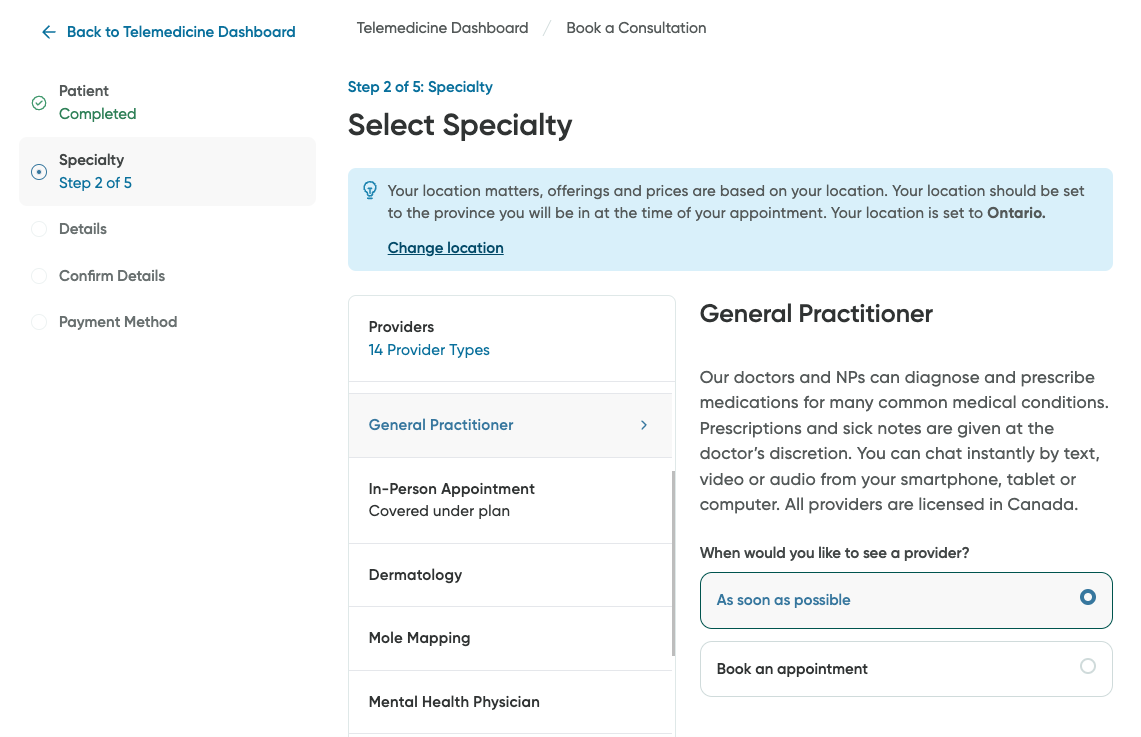The width and height of the screenshot is (1141, 737).
Task: Choose Mental Health Physician
Action: click(454, 702)
